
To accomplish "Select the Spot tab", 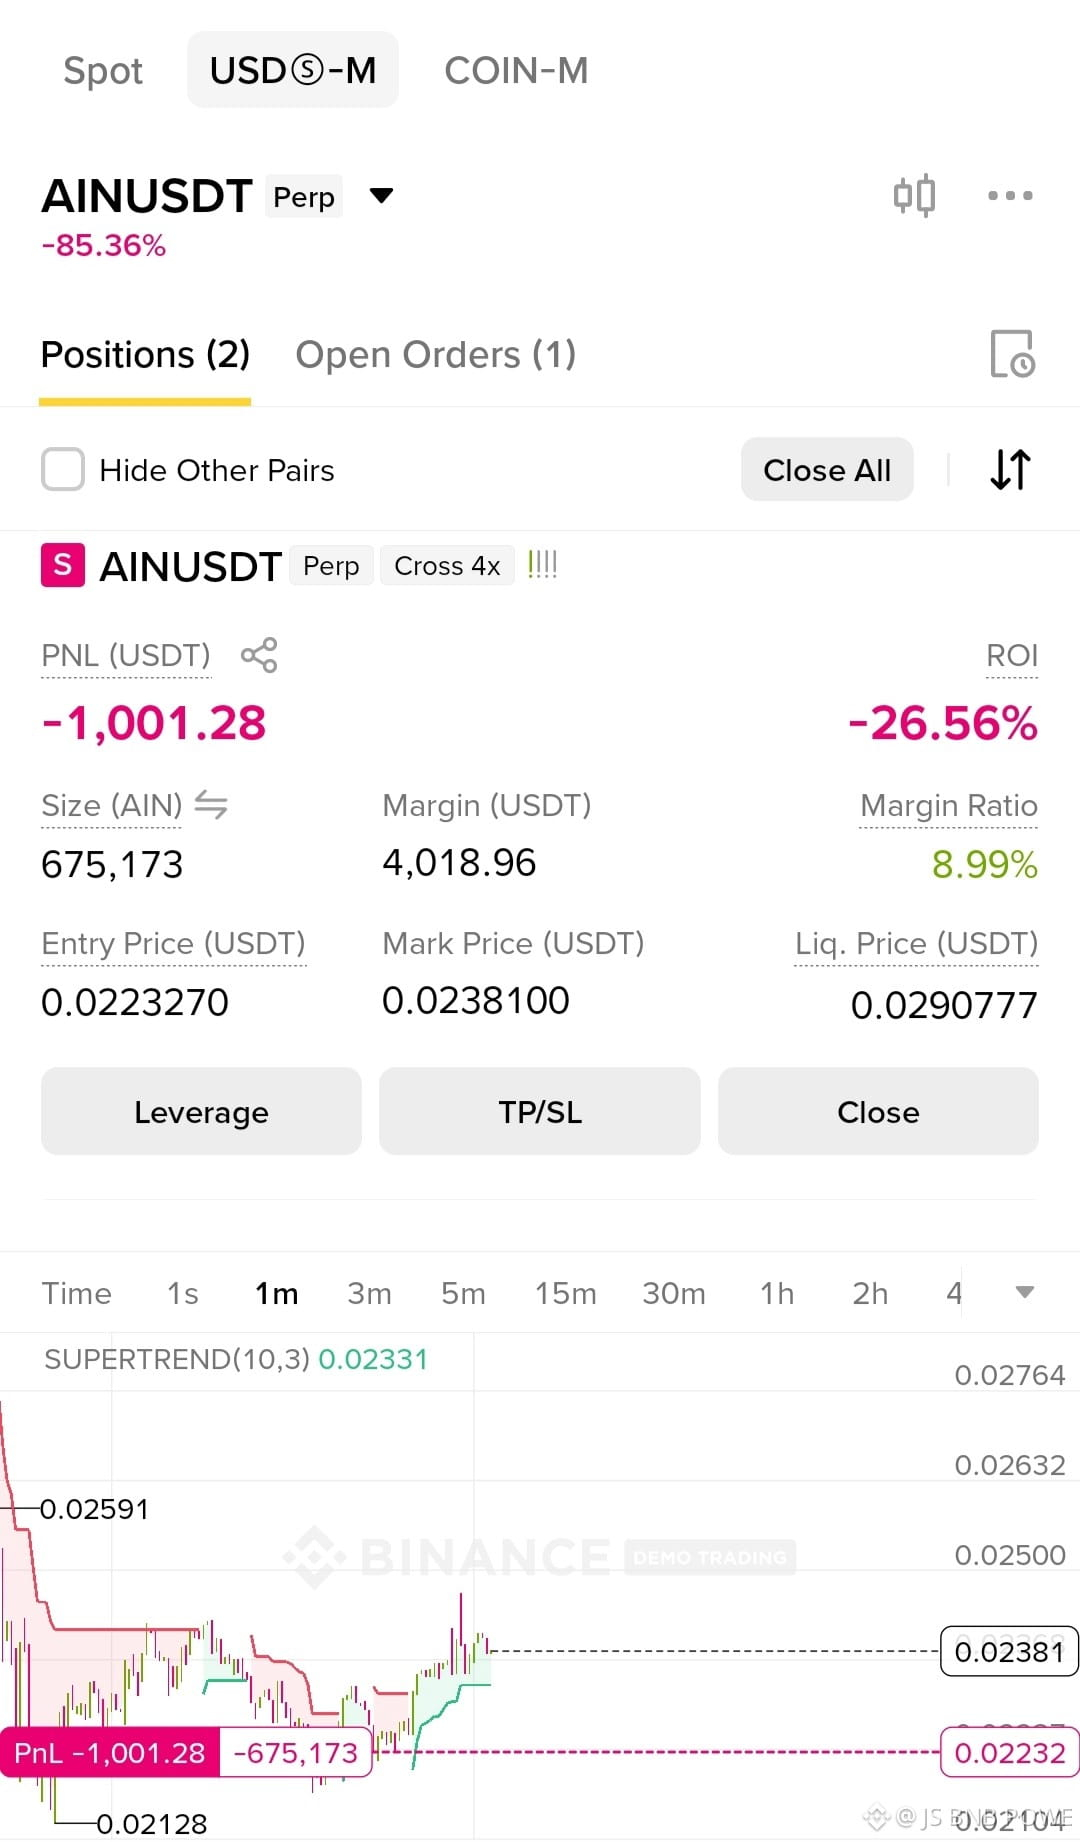I will point(103,70).
